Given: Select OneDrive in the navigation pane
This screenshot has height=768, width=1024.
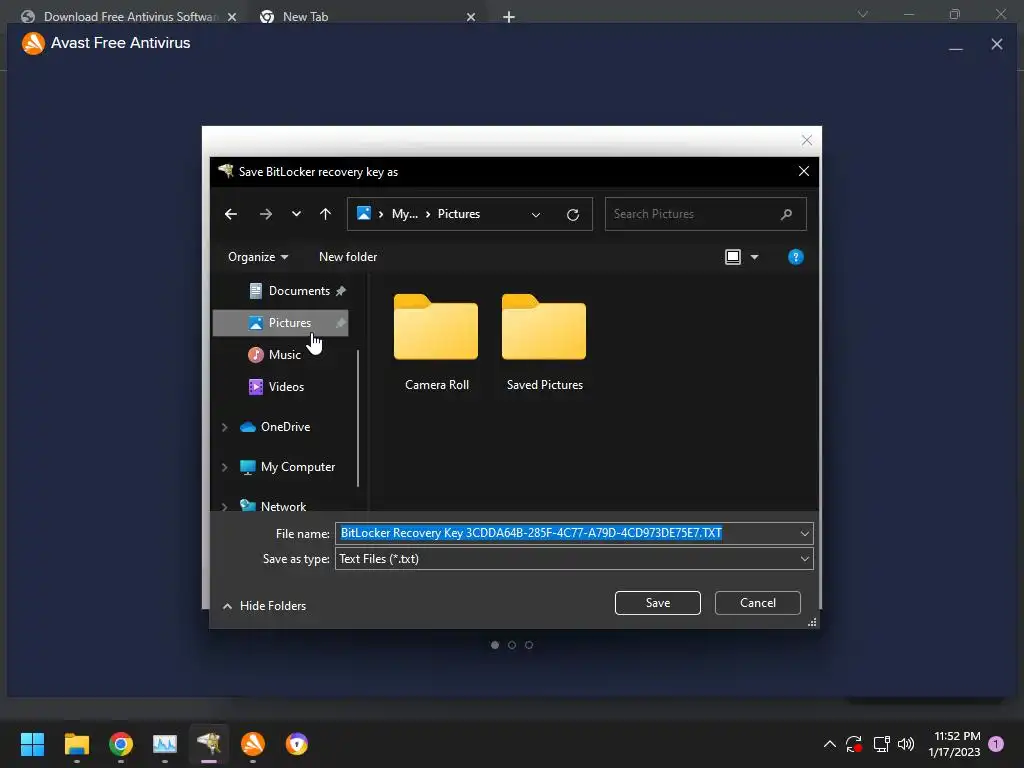Looking at the screenshot, I should 285,426.
